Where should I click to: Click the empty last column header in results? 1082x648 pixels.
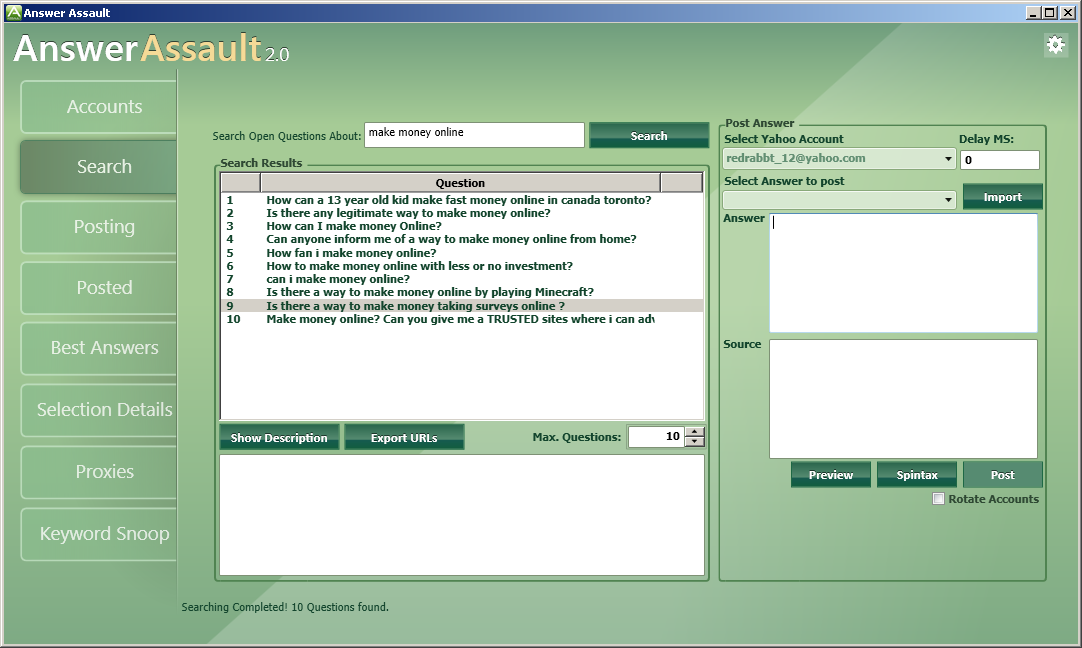[x=682, y=183]
